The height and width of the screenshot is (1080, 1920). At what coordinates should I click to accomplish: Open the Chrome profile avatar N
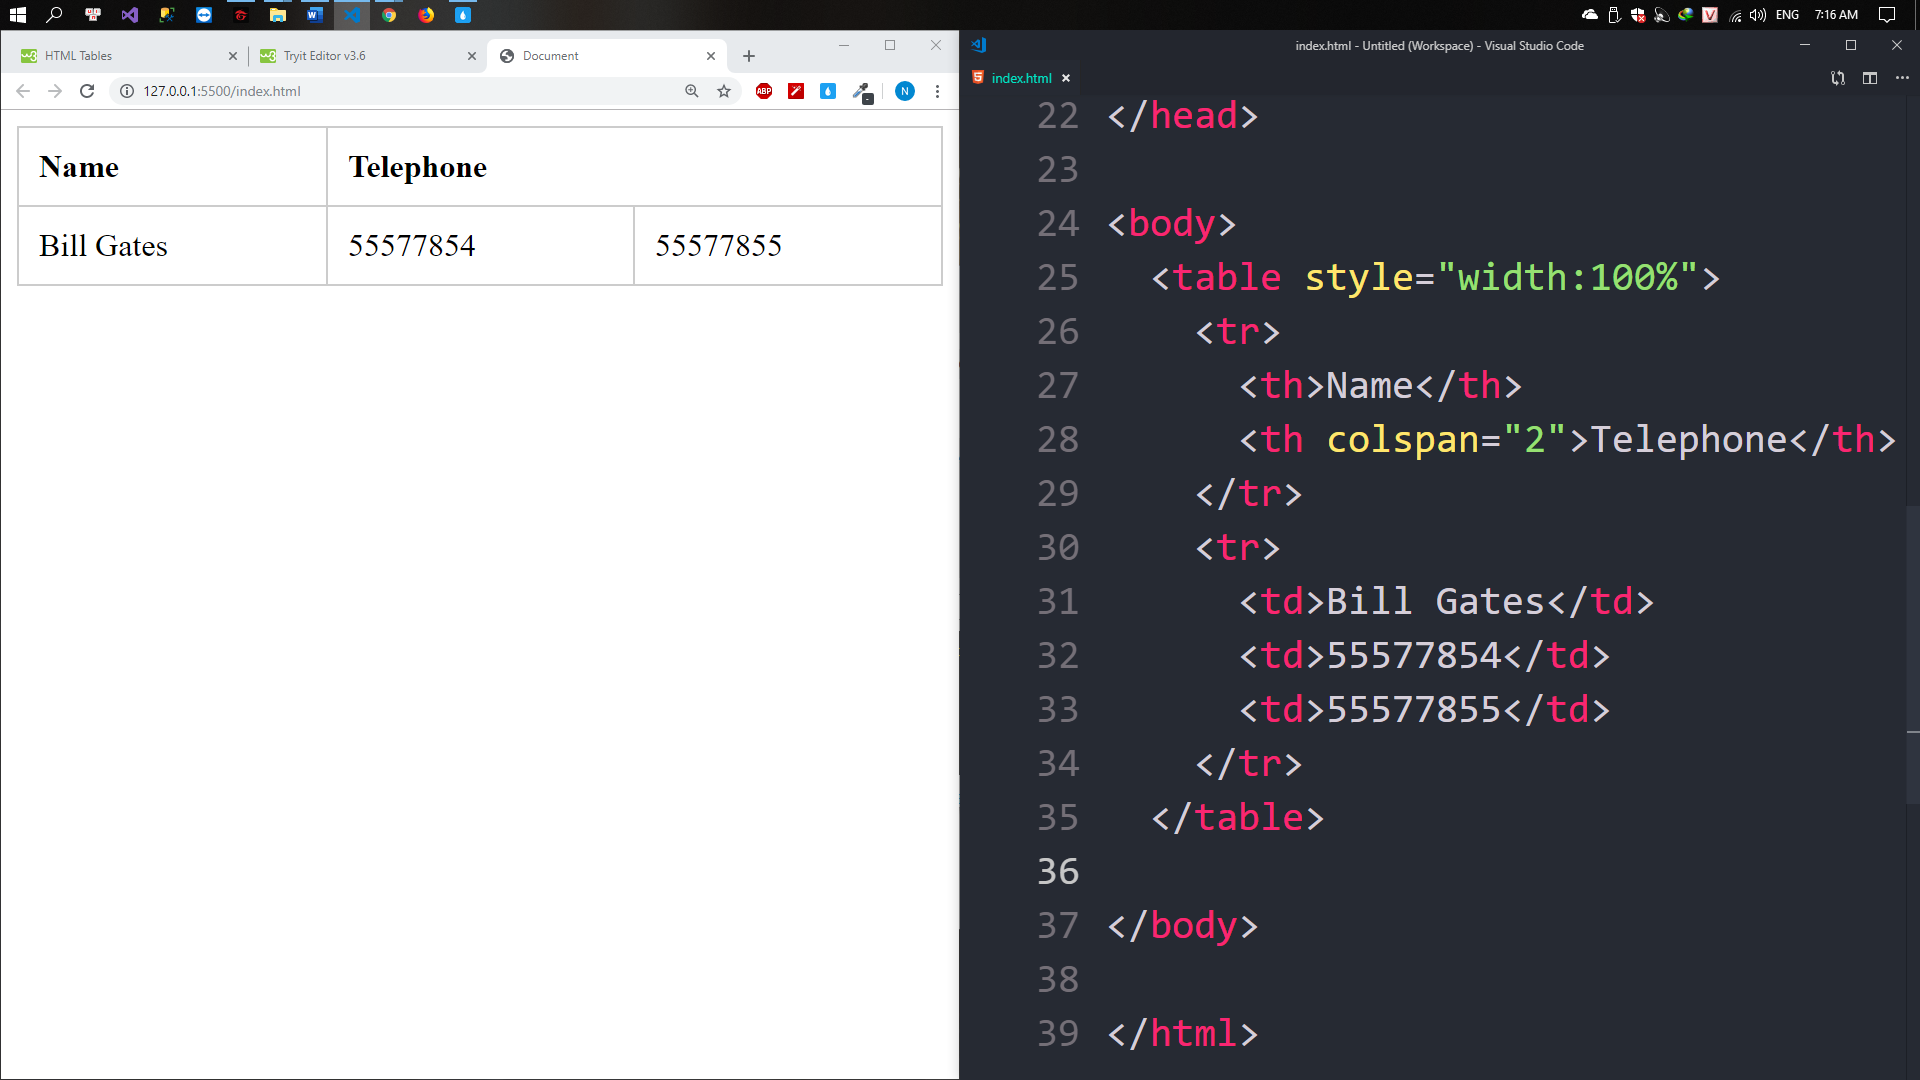[x=905, y=91]
